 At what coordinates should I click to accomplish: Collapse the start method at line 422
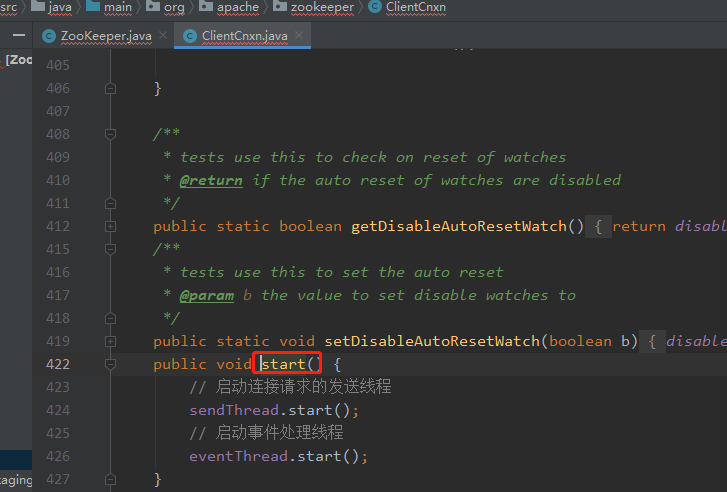pos(110,364)
